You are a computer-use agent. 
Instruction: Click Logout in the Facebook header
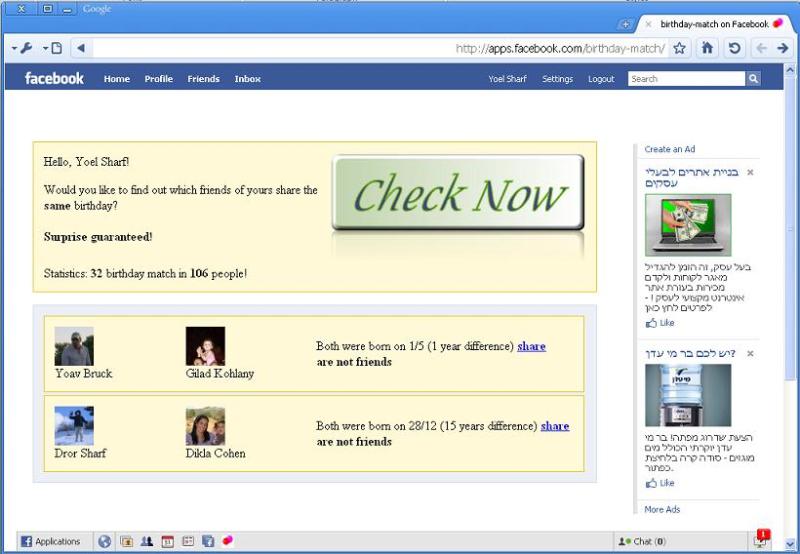pos(601,79)
